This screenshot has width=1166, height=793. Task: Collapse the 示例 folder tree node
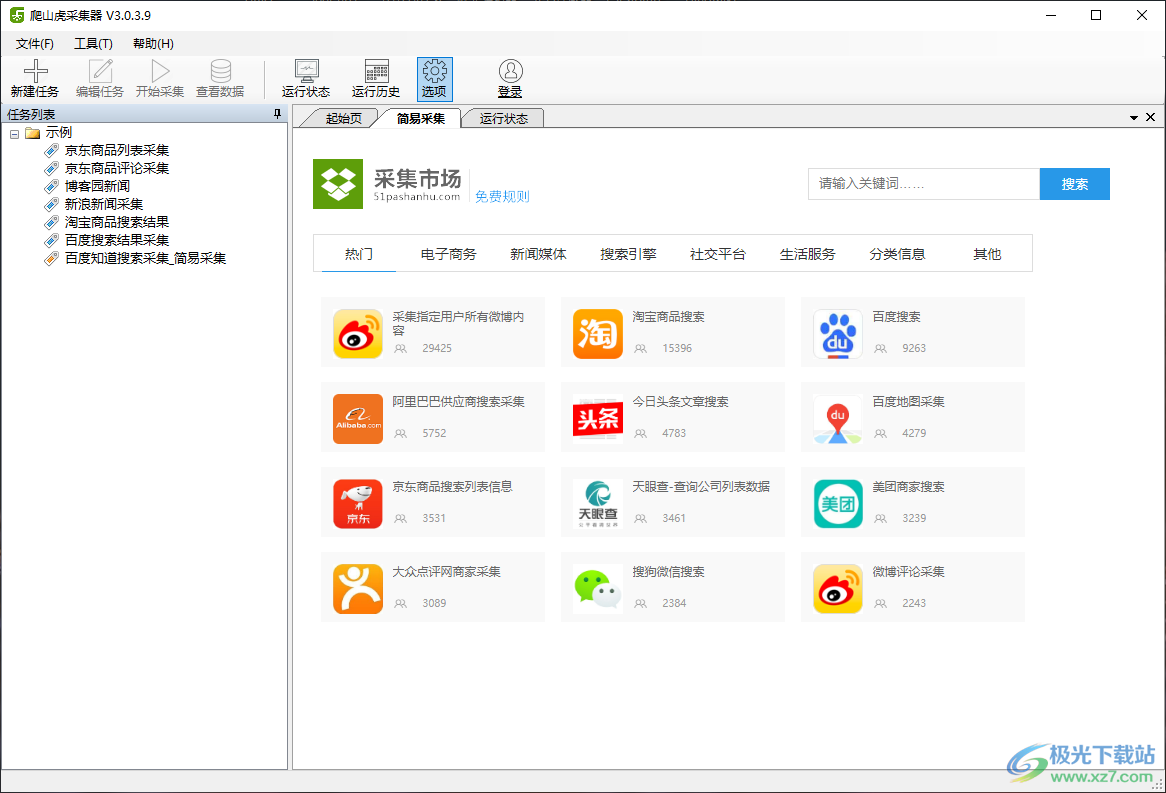14,134
